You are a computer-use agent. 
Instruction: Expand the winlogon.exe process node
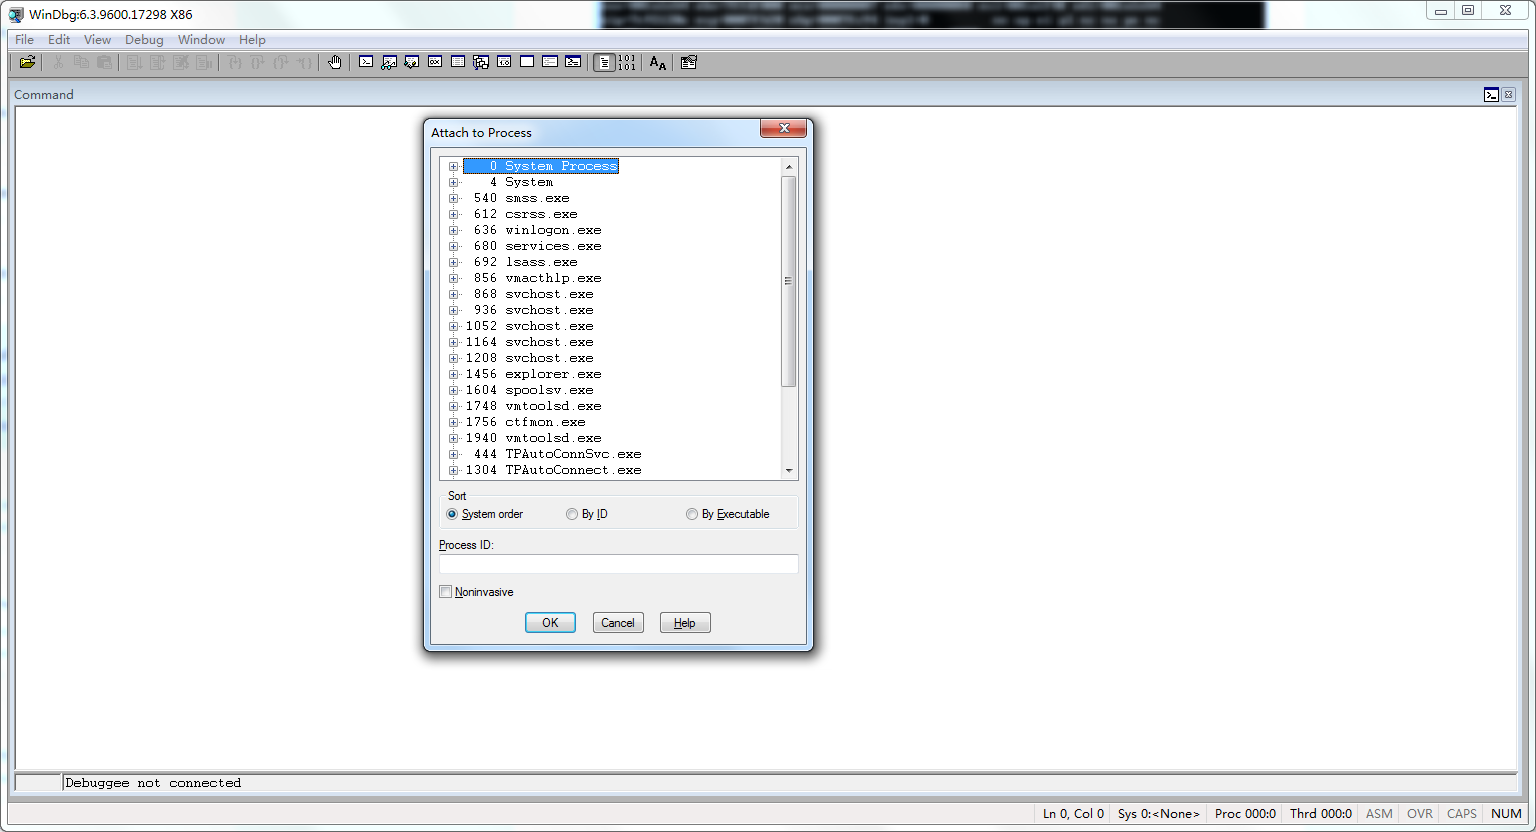[x=453, y=230]
